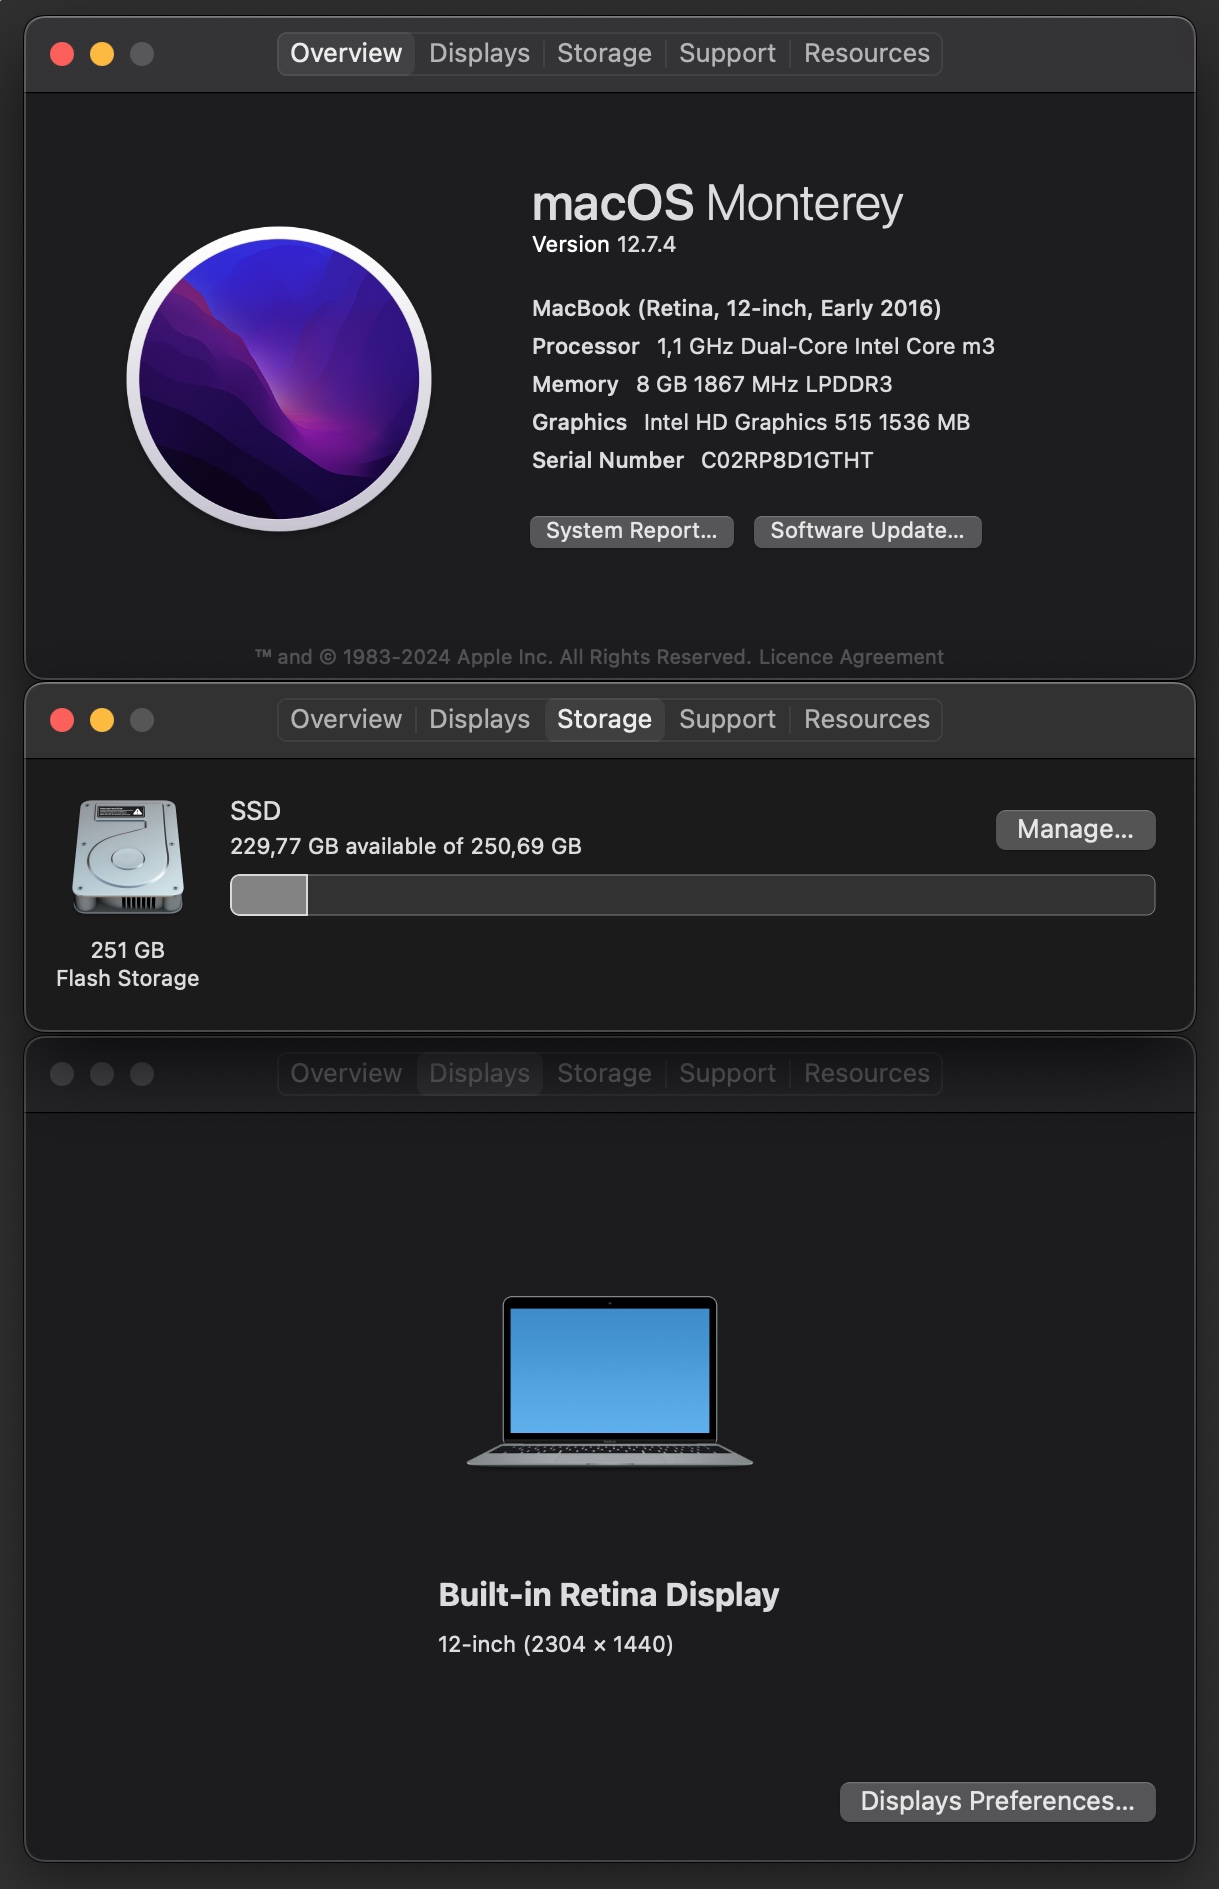Screen dimensions: 1219x1889
Task: Click the Manage storage button
Action: (x=1076, y=830)
